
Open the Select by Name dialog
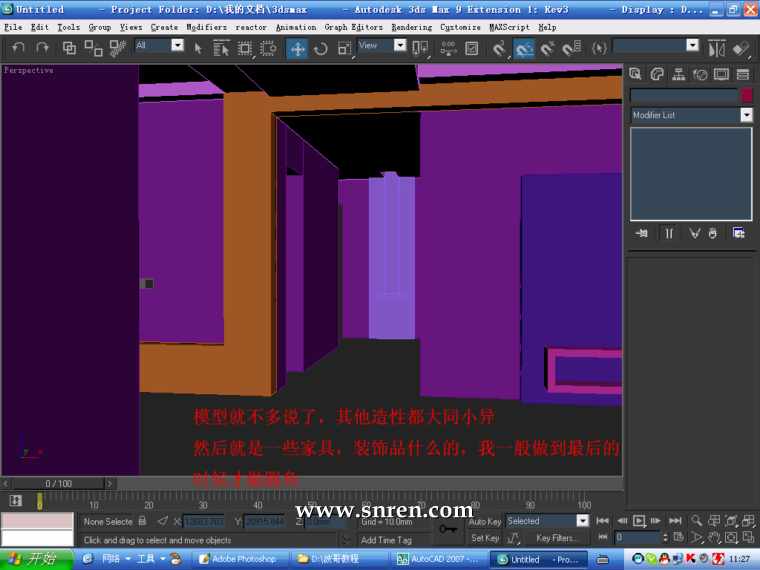221,48
